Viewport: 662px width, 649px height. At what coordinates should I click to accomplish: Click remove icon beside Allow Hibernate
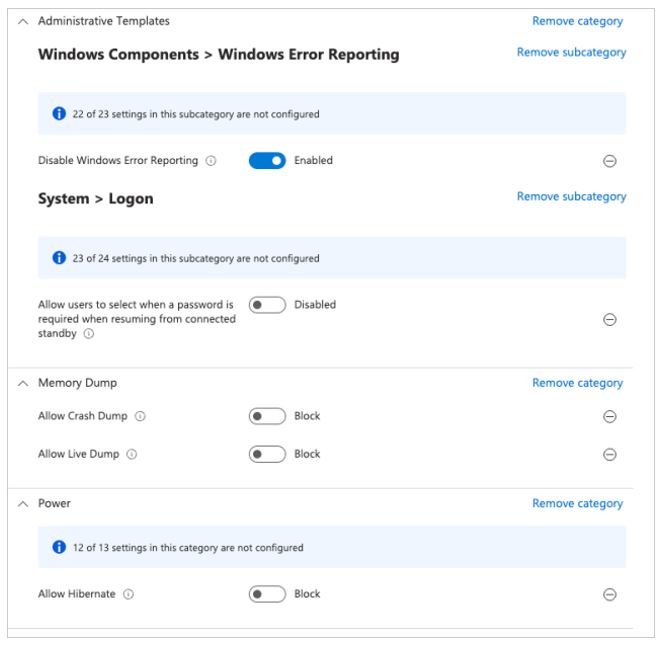click(609, 595)
